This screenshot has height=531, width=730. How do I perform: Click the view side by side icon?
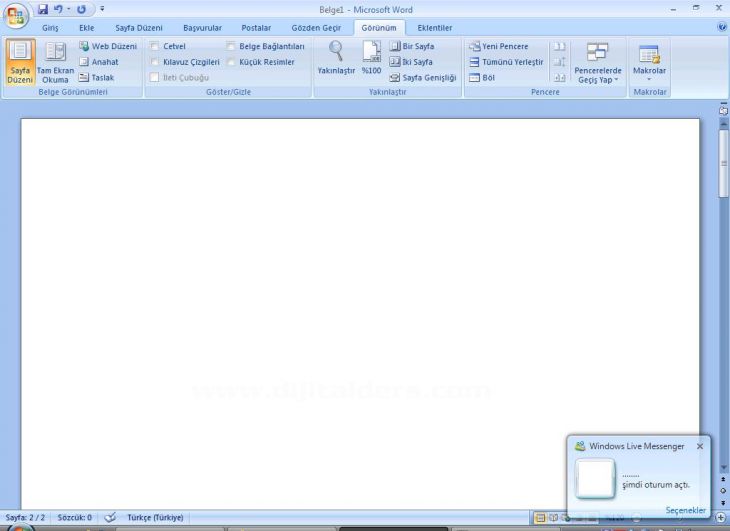point(560,46)
